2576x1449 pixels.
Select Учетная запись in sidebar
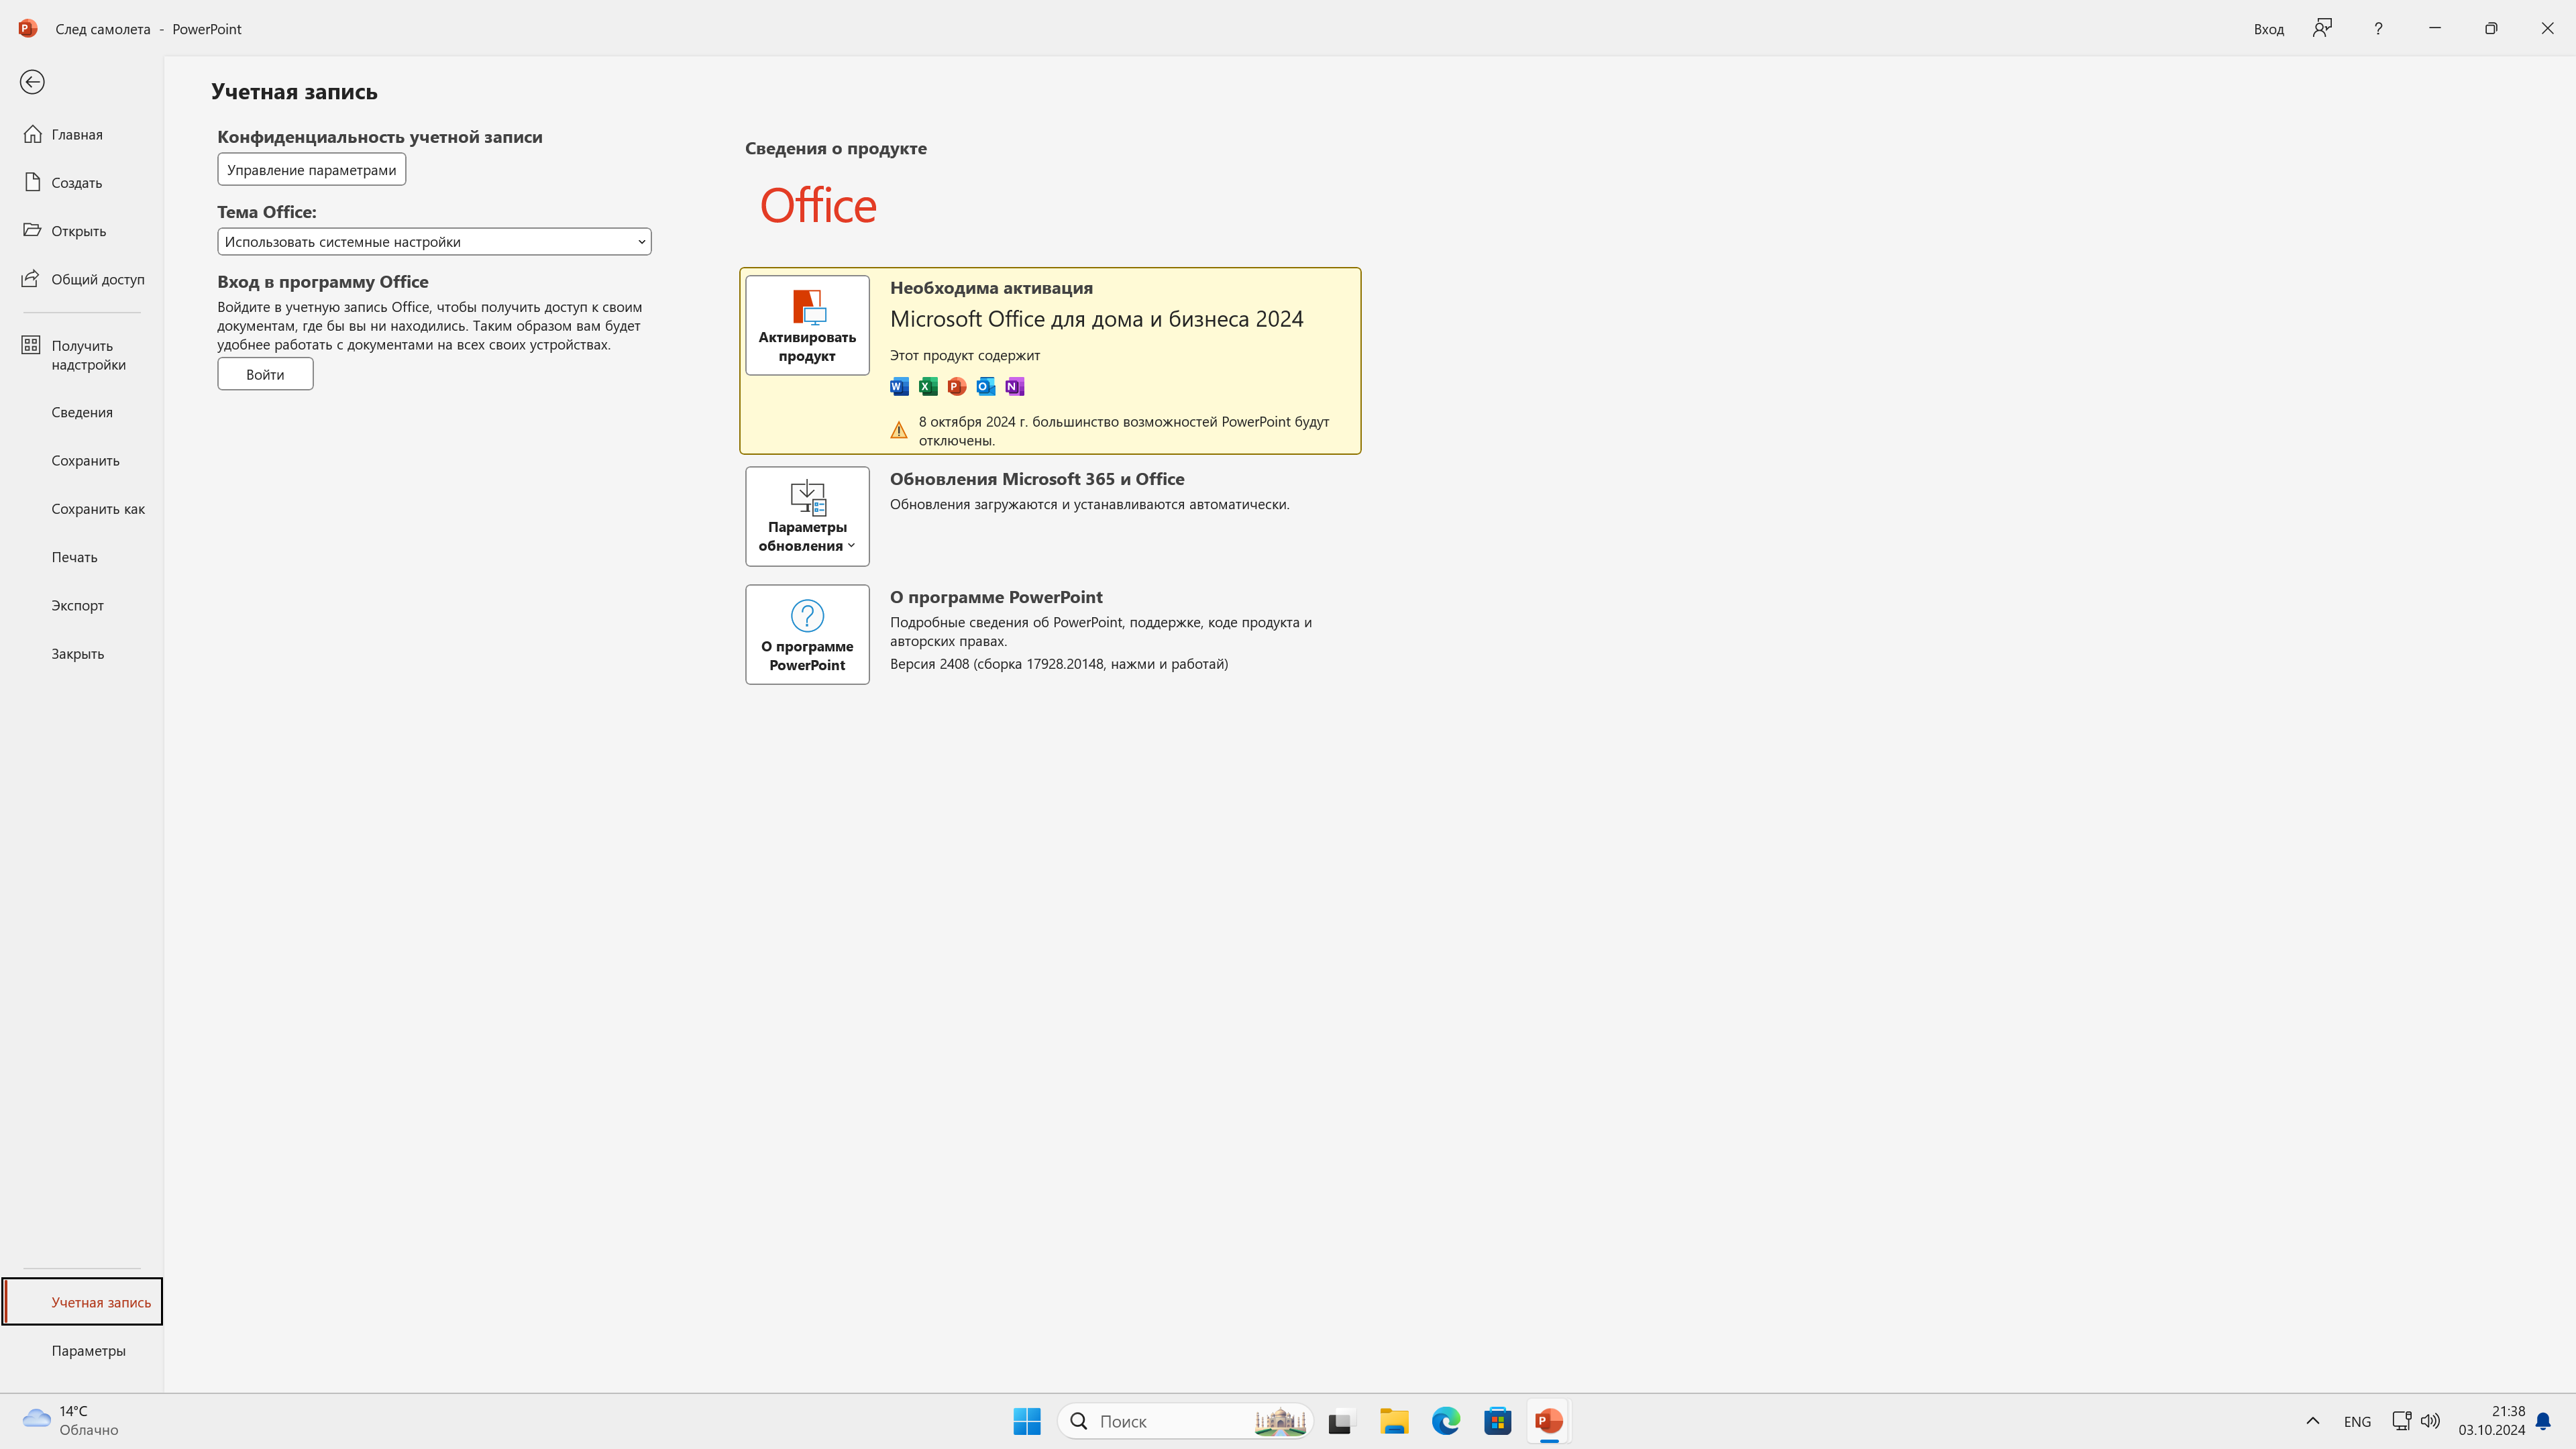(x=82, y=1302)
